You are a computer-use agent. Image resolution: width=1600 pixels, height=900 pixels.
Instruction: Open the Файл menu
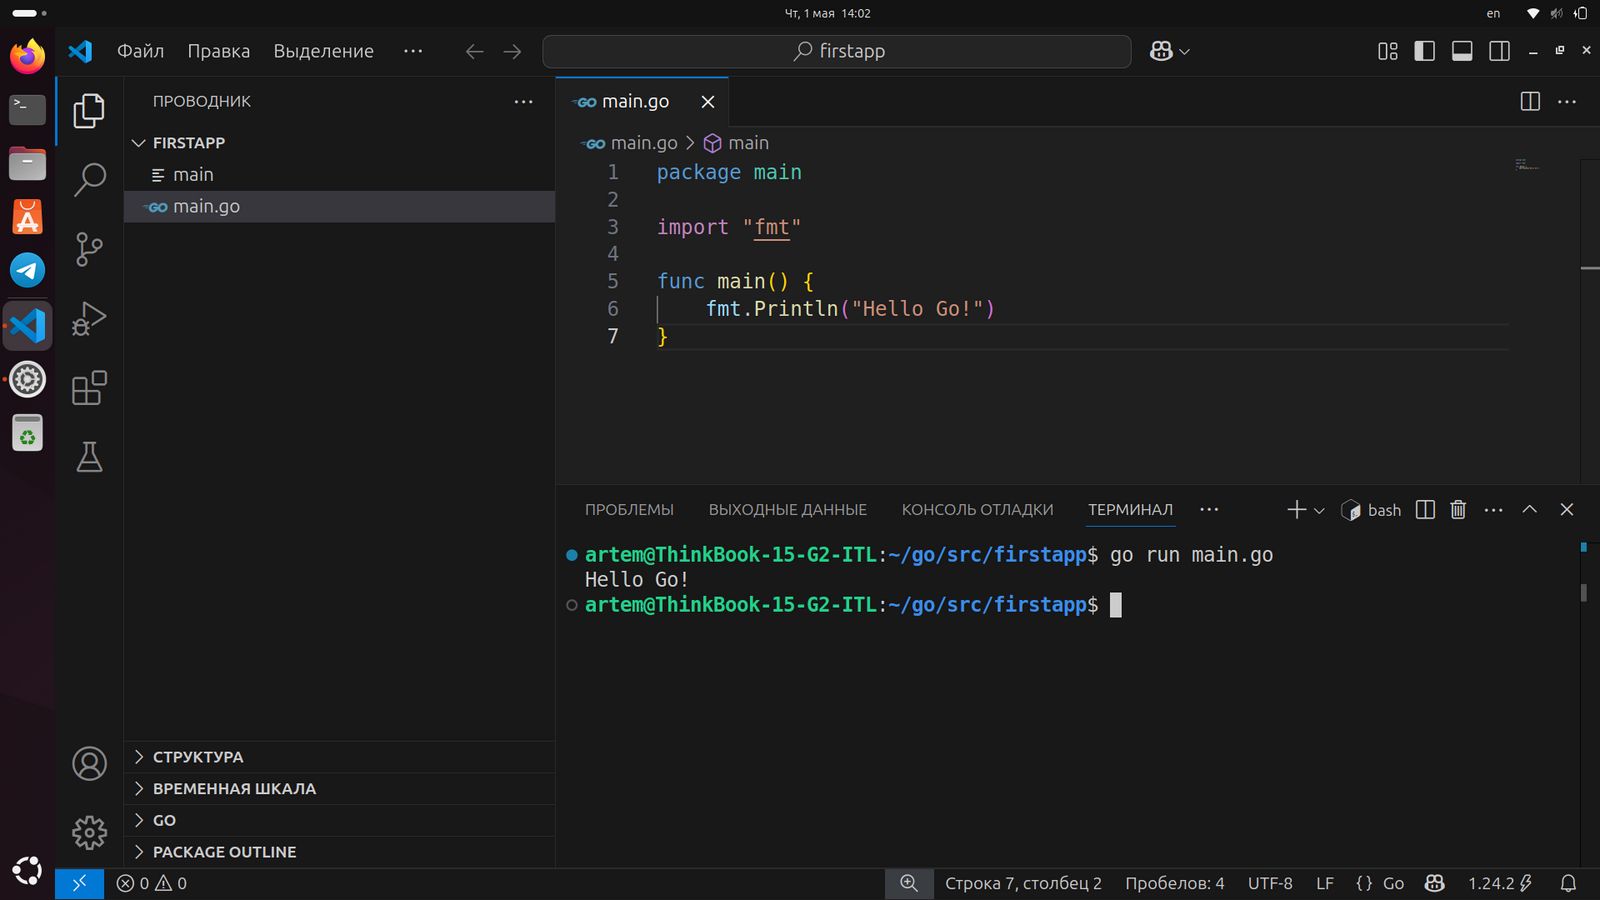coord(140,51)
